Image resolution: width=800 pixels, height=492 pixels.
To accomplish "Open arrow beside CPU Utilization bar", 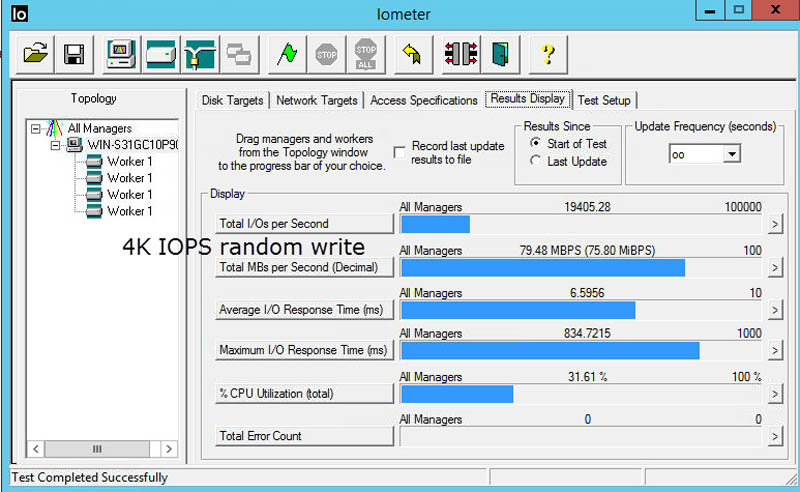I will click(x=775, y=393).
